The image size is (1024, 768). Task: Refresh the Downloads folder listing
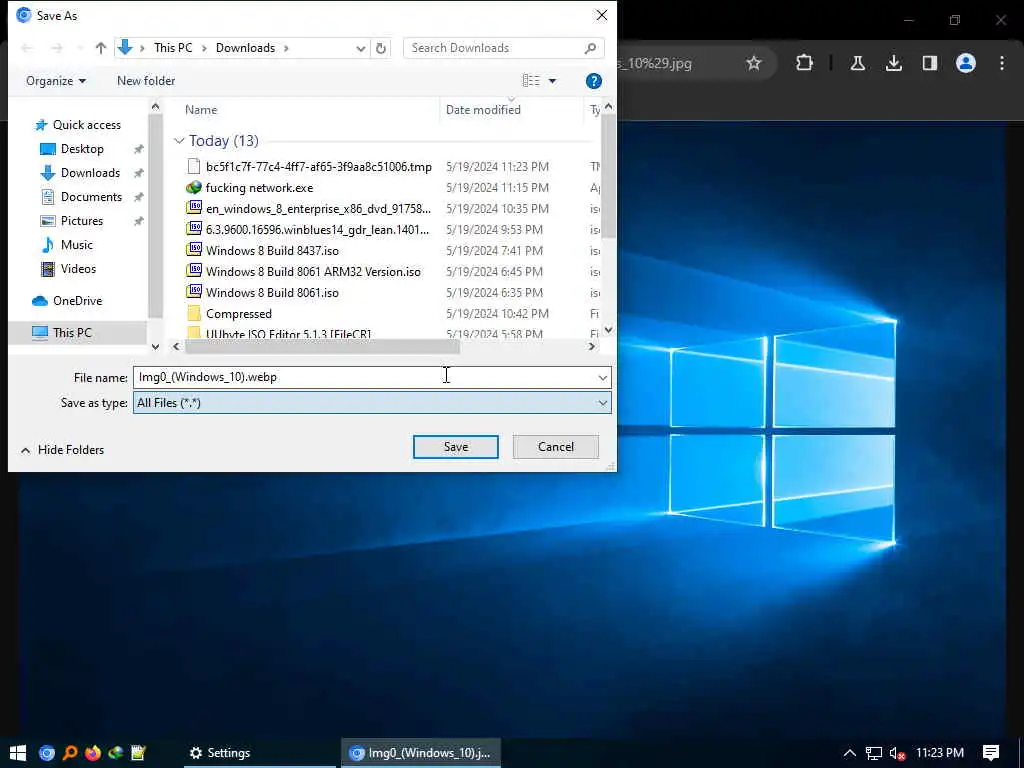point(381,48)
